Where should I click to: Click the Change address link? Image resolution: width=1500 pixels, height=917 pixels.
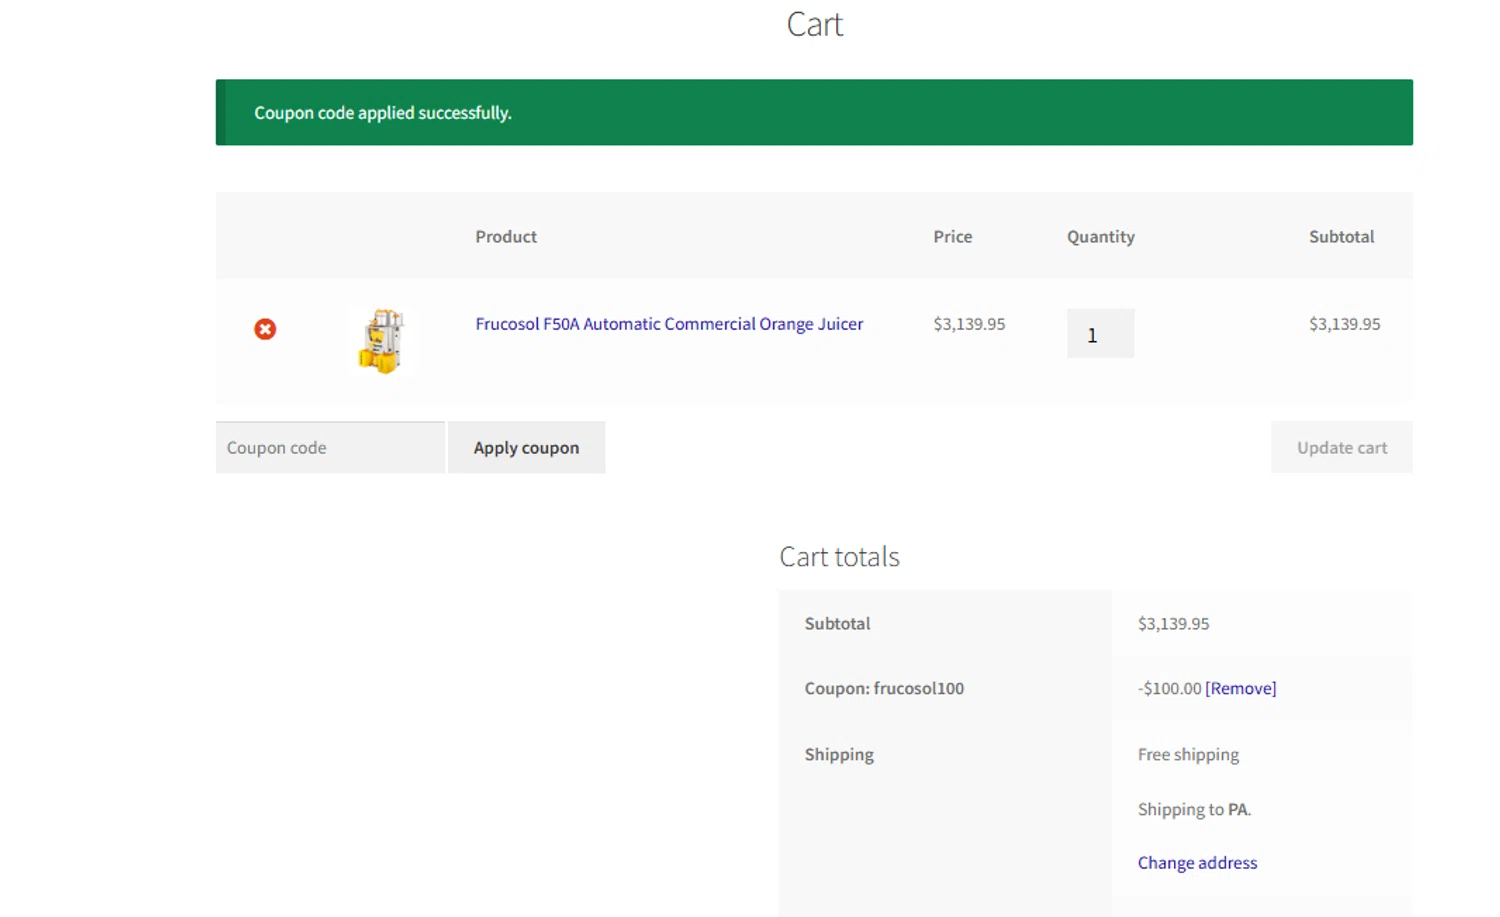pyautogui.click(x=1197, y=863)
